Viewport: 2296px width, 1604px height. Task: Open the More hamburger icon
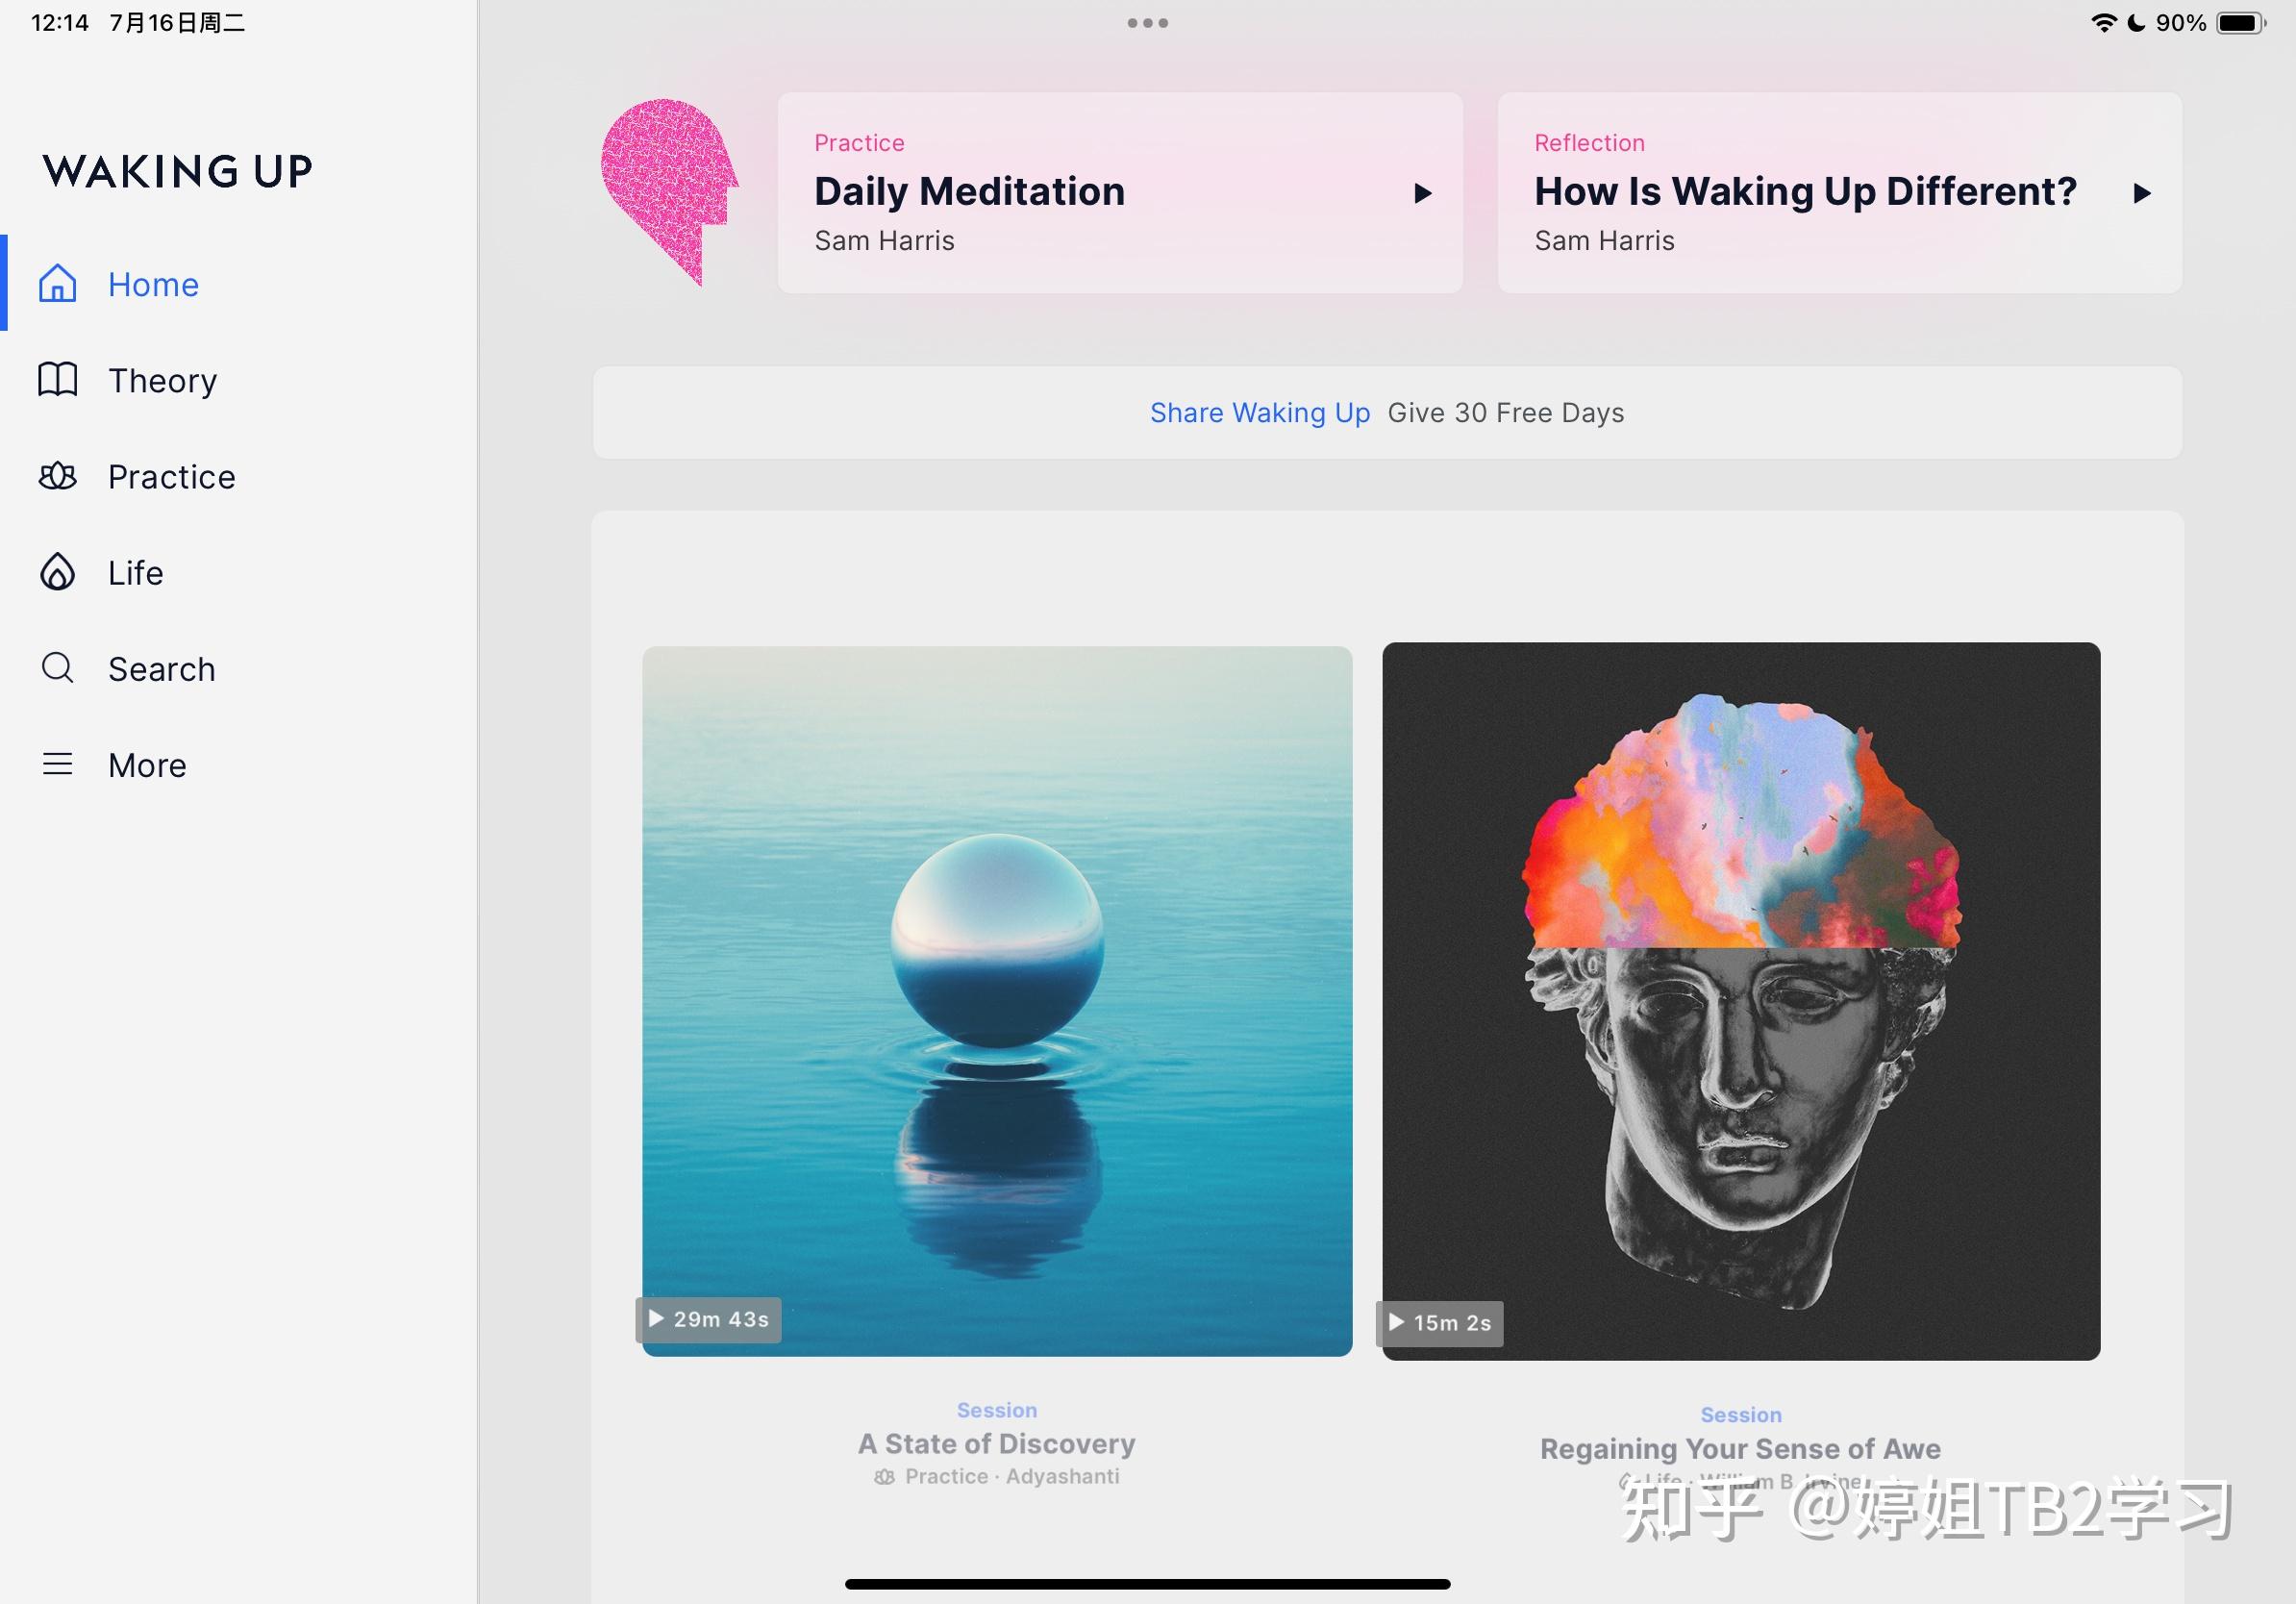[x=57, y=764]
